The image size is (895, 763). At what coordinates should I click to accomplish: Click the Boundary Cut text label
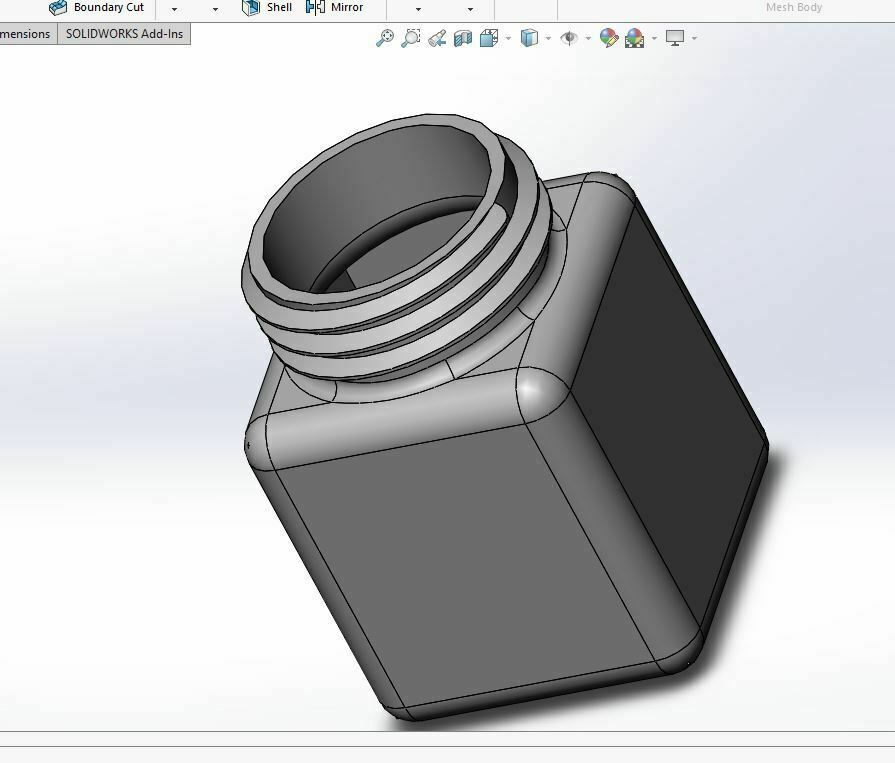[108, 7]
